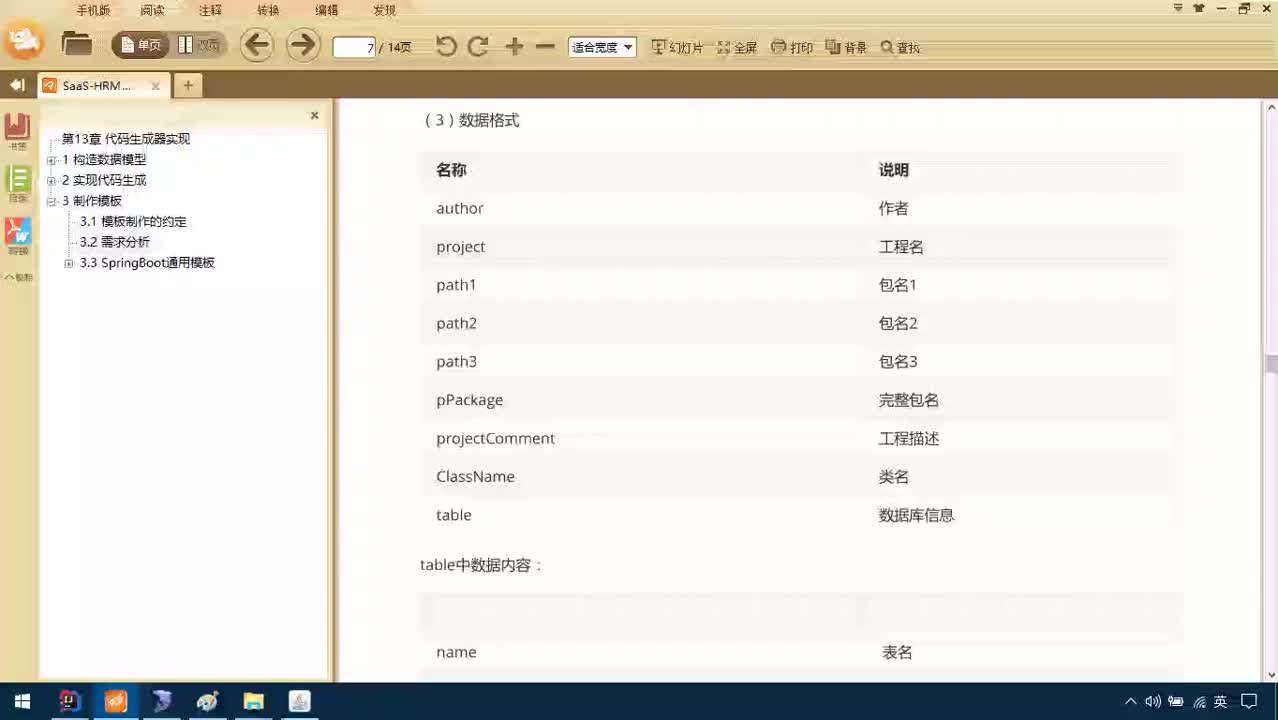Close the SaaS-HRM document tab
1278x720 pixels.
click(x=155, y=86)
